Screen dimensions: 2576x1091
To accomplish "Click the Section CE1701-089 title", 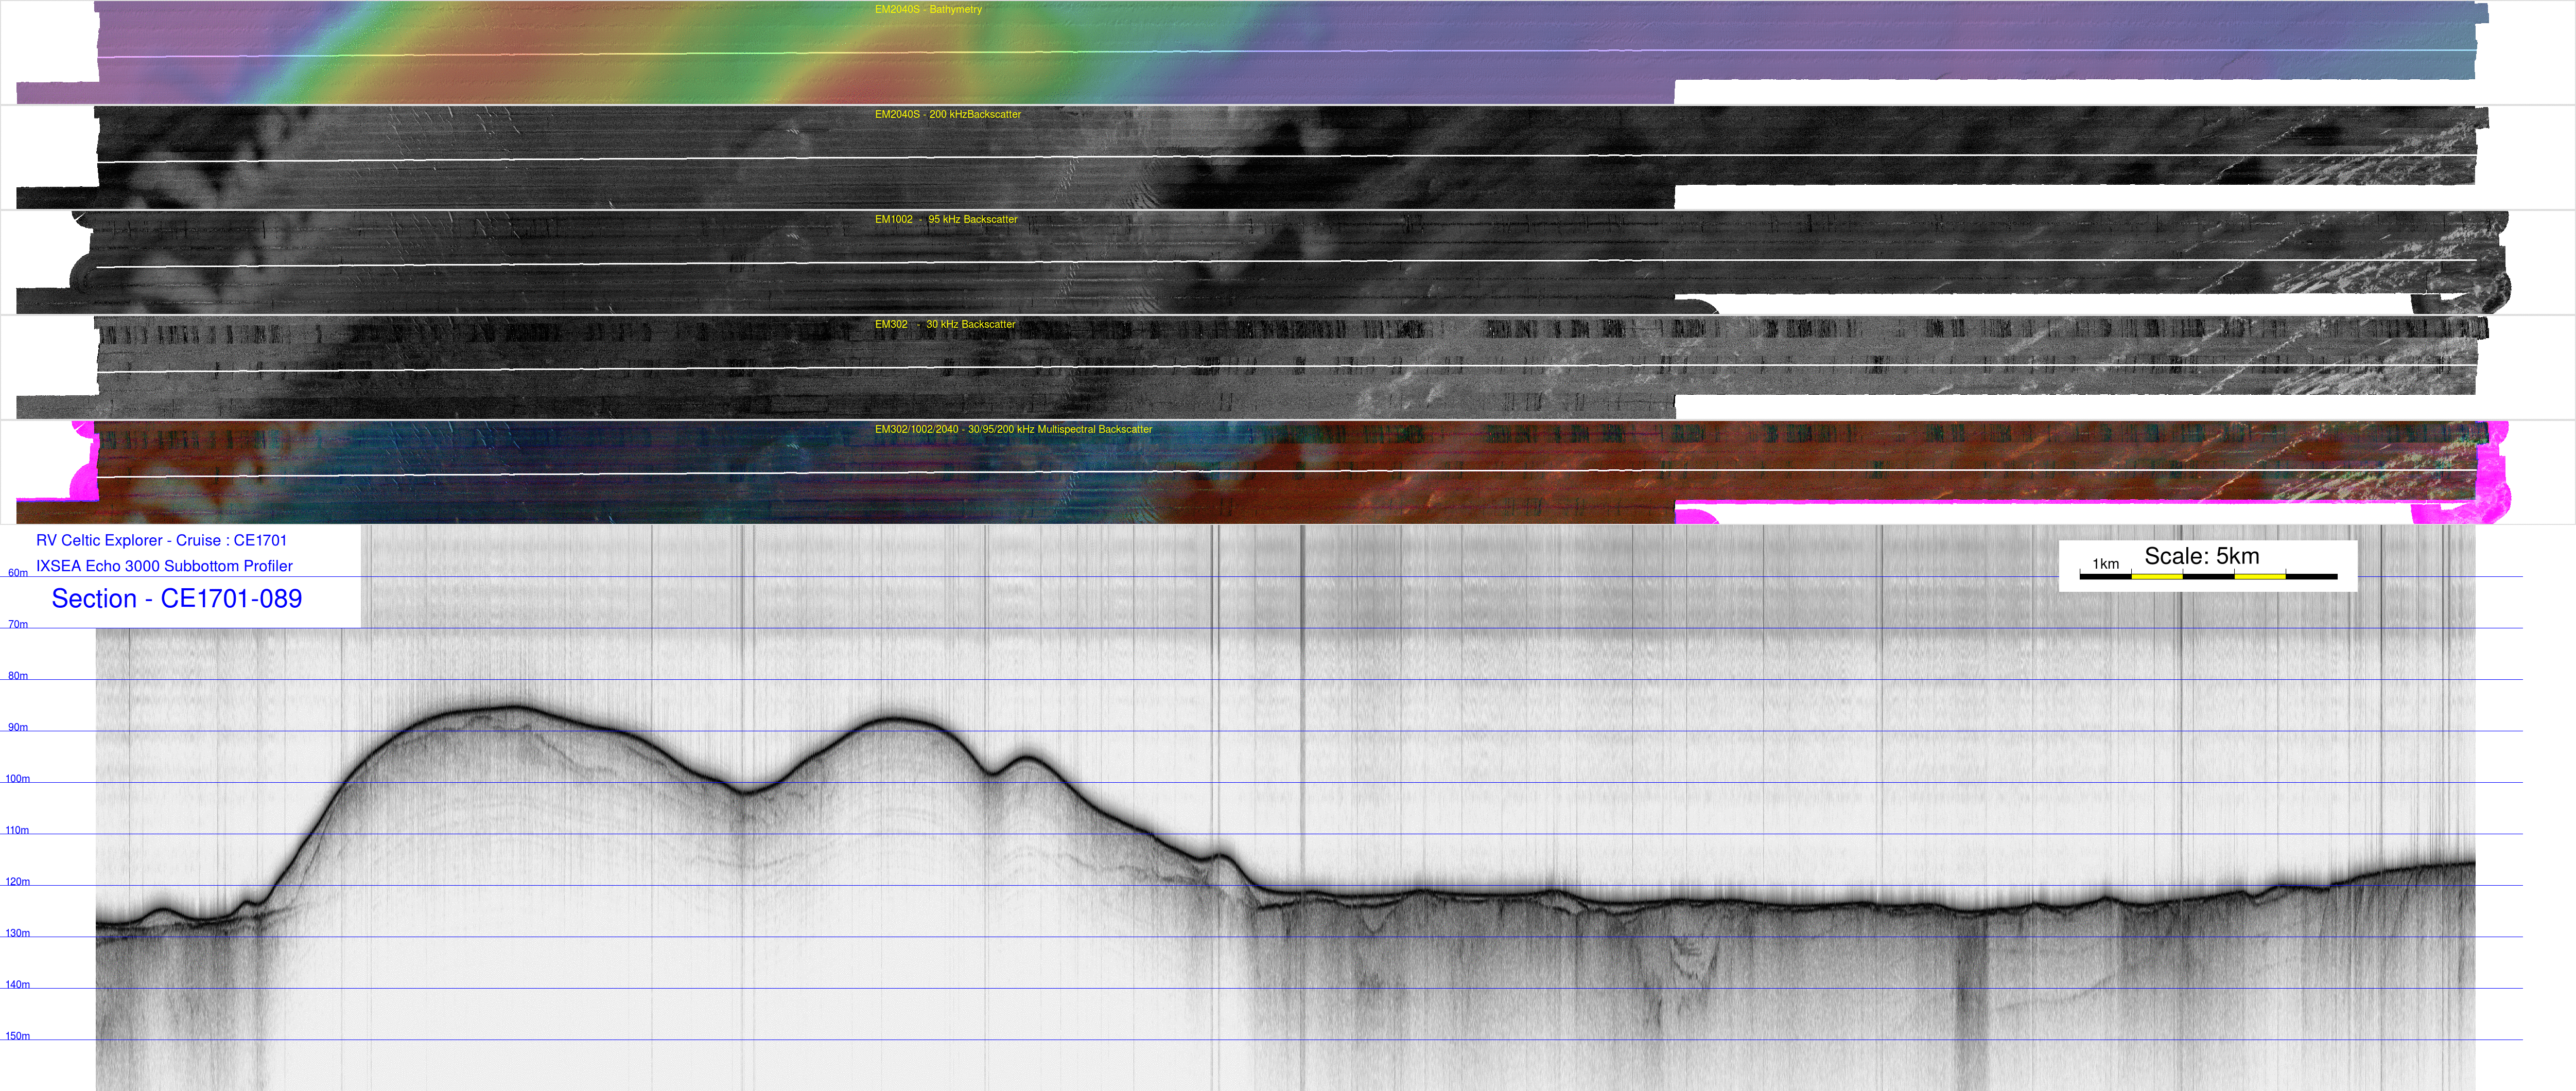I will [176, 599].
